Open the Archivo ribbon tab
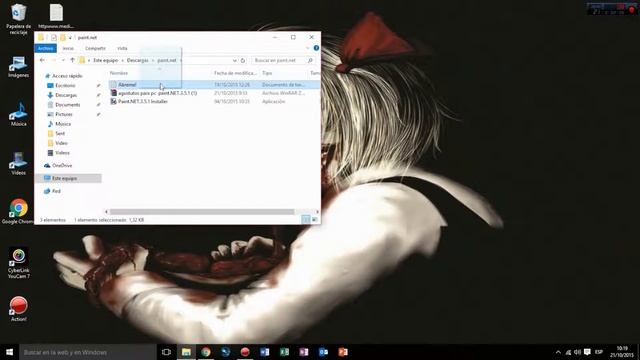This screenshot has width=640, height=360. (45, 48)
